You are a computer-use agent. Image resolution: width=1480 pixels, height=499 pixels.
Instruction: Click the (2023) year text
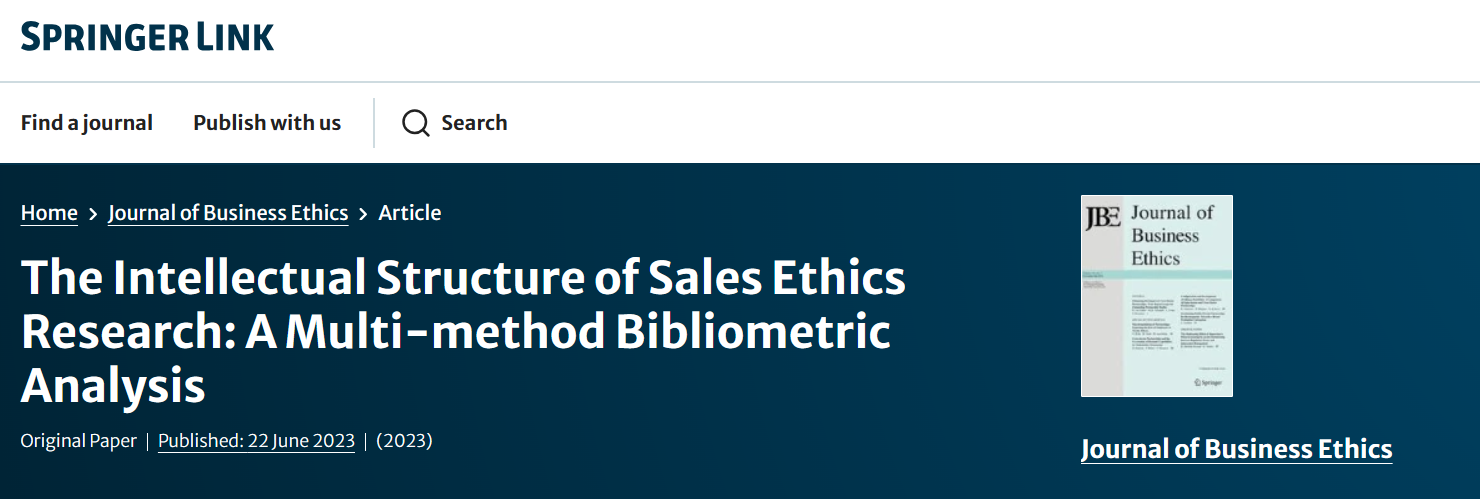coord(404,441)
